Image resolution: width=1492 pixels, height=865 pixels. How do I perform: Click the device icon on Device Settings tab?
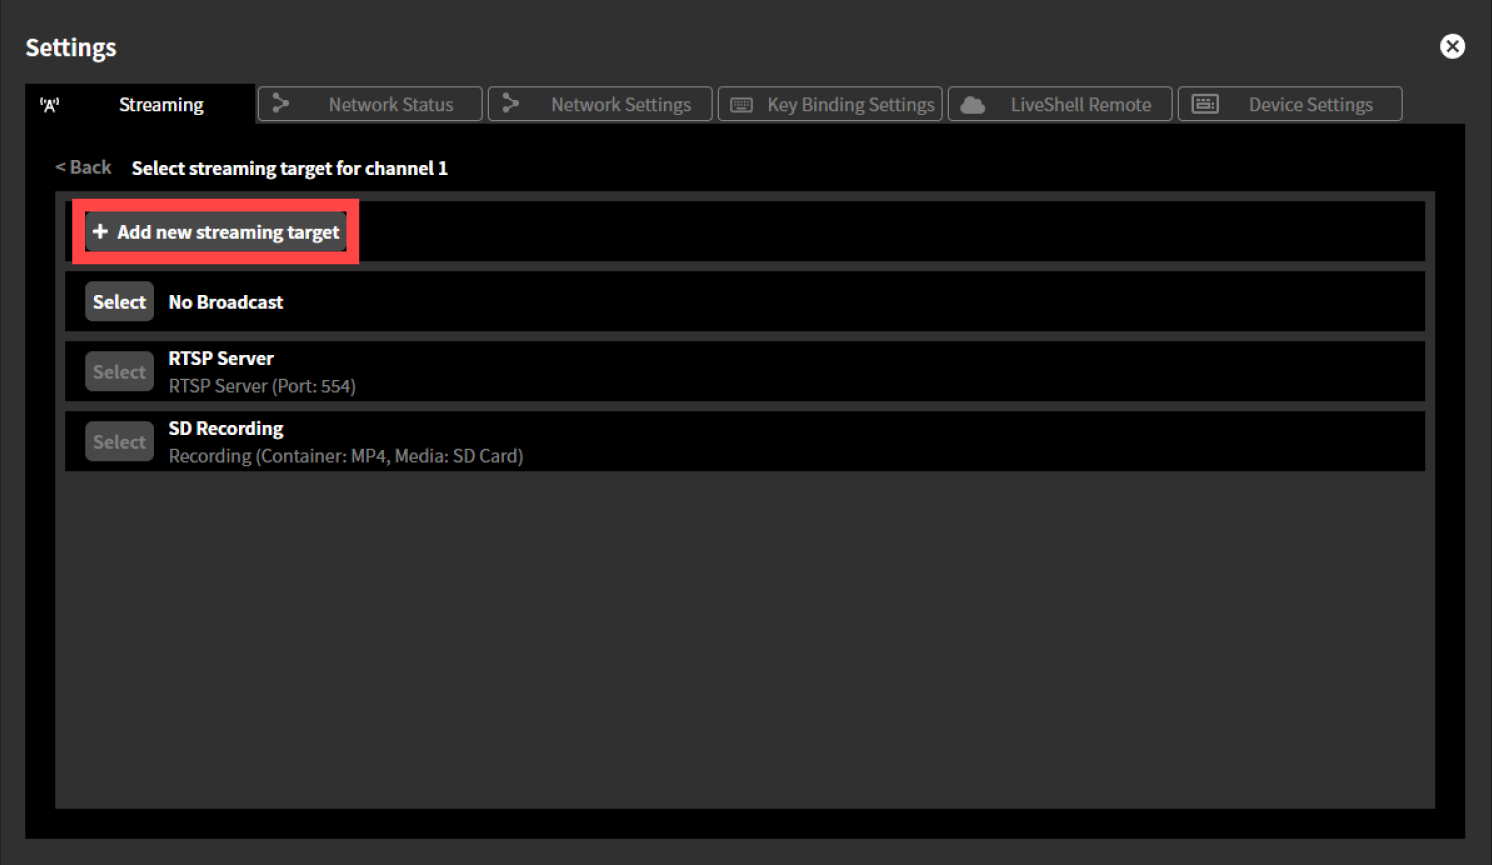[x=1205, y=103]
